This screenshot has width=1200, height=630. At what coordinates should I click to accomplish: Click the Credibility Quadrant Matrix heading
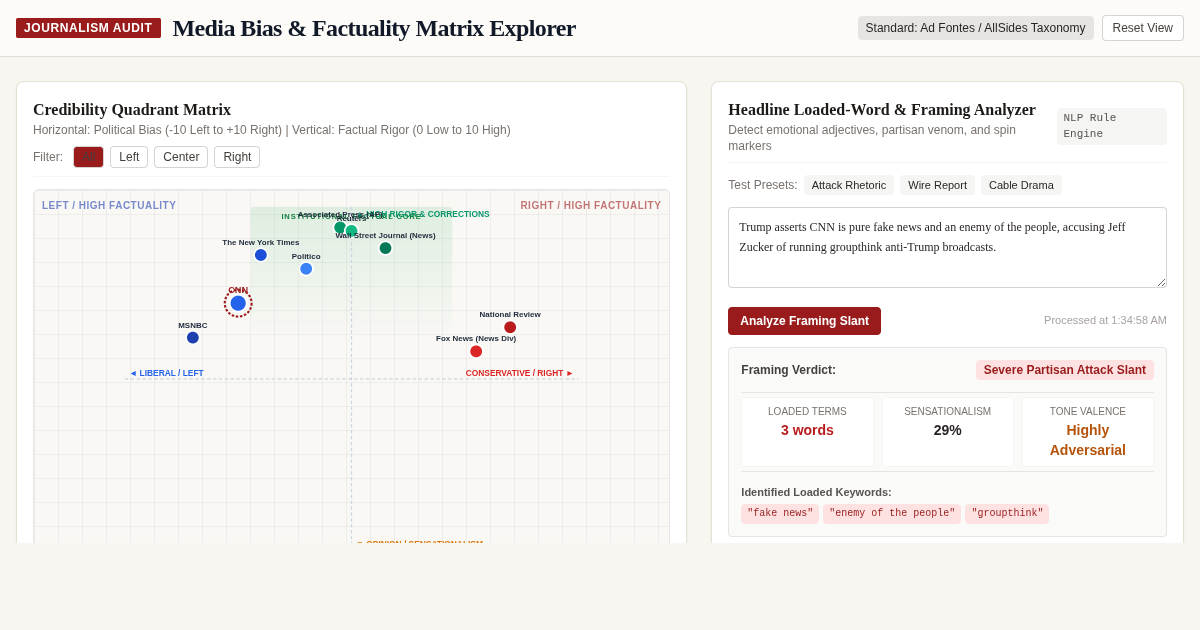tap(132, 110)
